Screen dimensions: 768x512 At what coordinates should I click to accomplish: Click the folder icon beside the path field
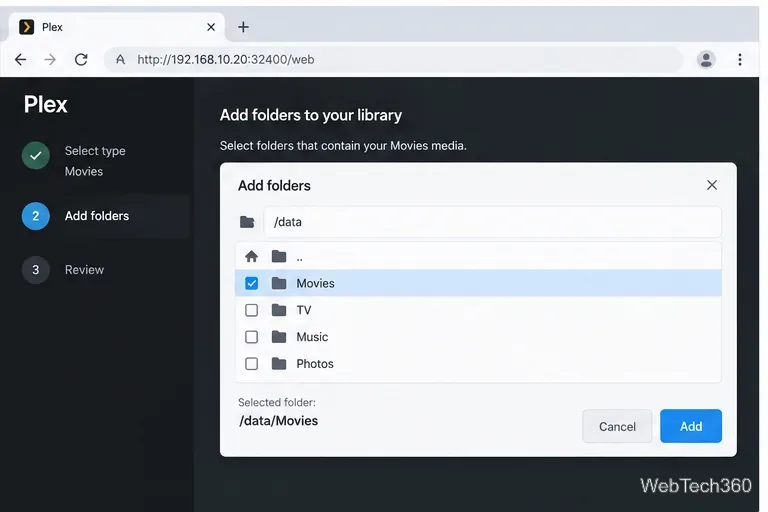[247, 222]
